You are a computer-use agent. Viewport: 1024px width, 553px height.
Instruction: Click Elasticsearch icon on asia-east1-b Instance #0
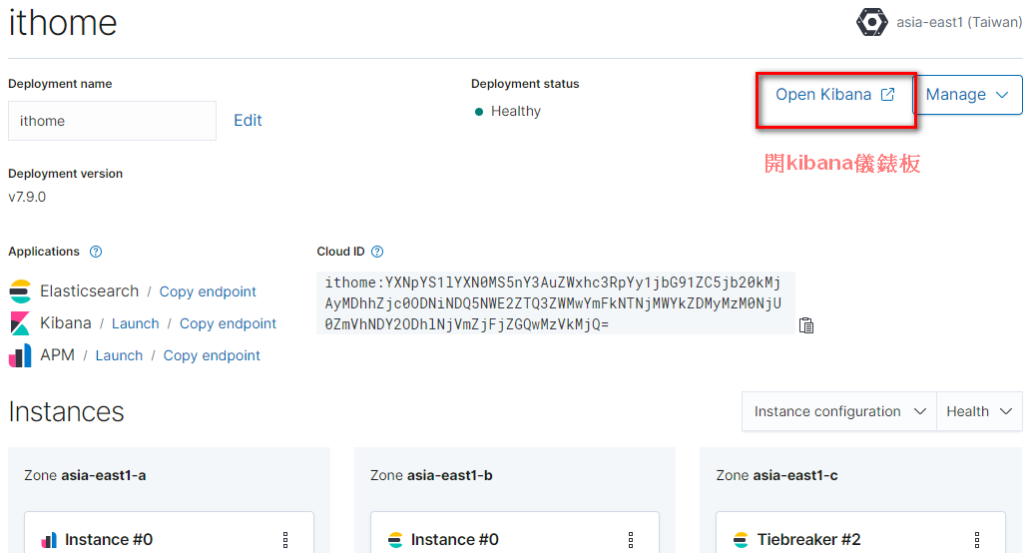click(x=395, y=540)
